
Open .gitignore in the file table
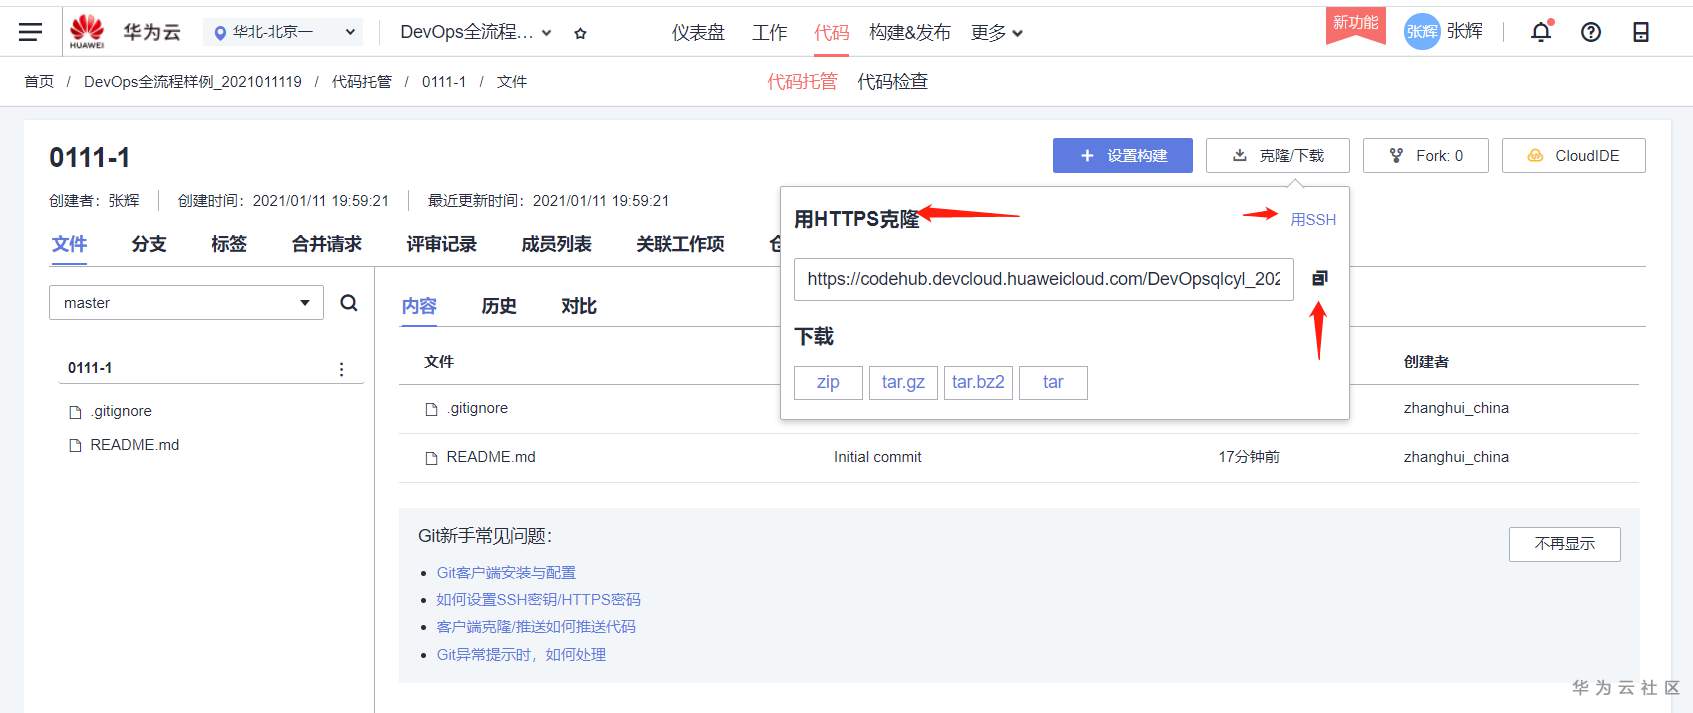[x=478, y=408]
